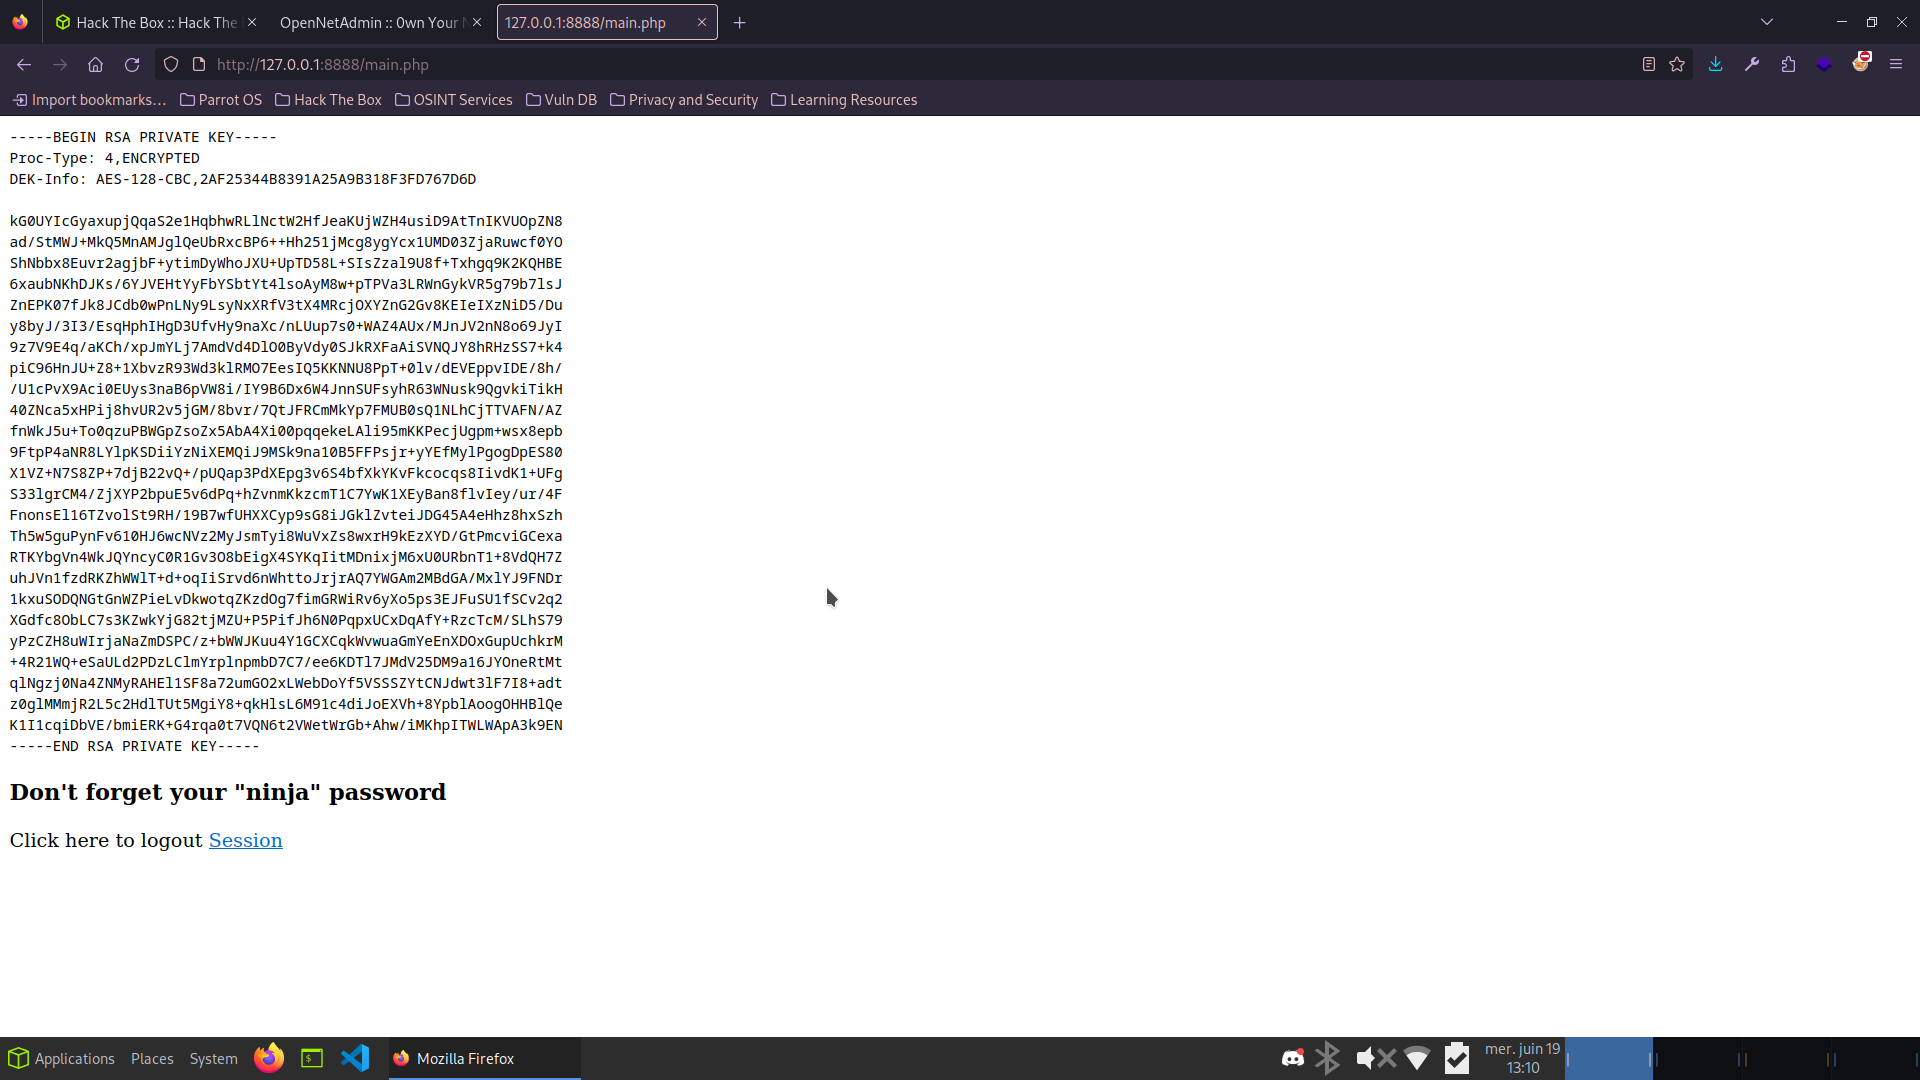This screenshot has height=1080, width=1920.
Task: Open the downloads panel icon
Action: click(1715, 65)
